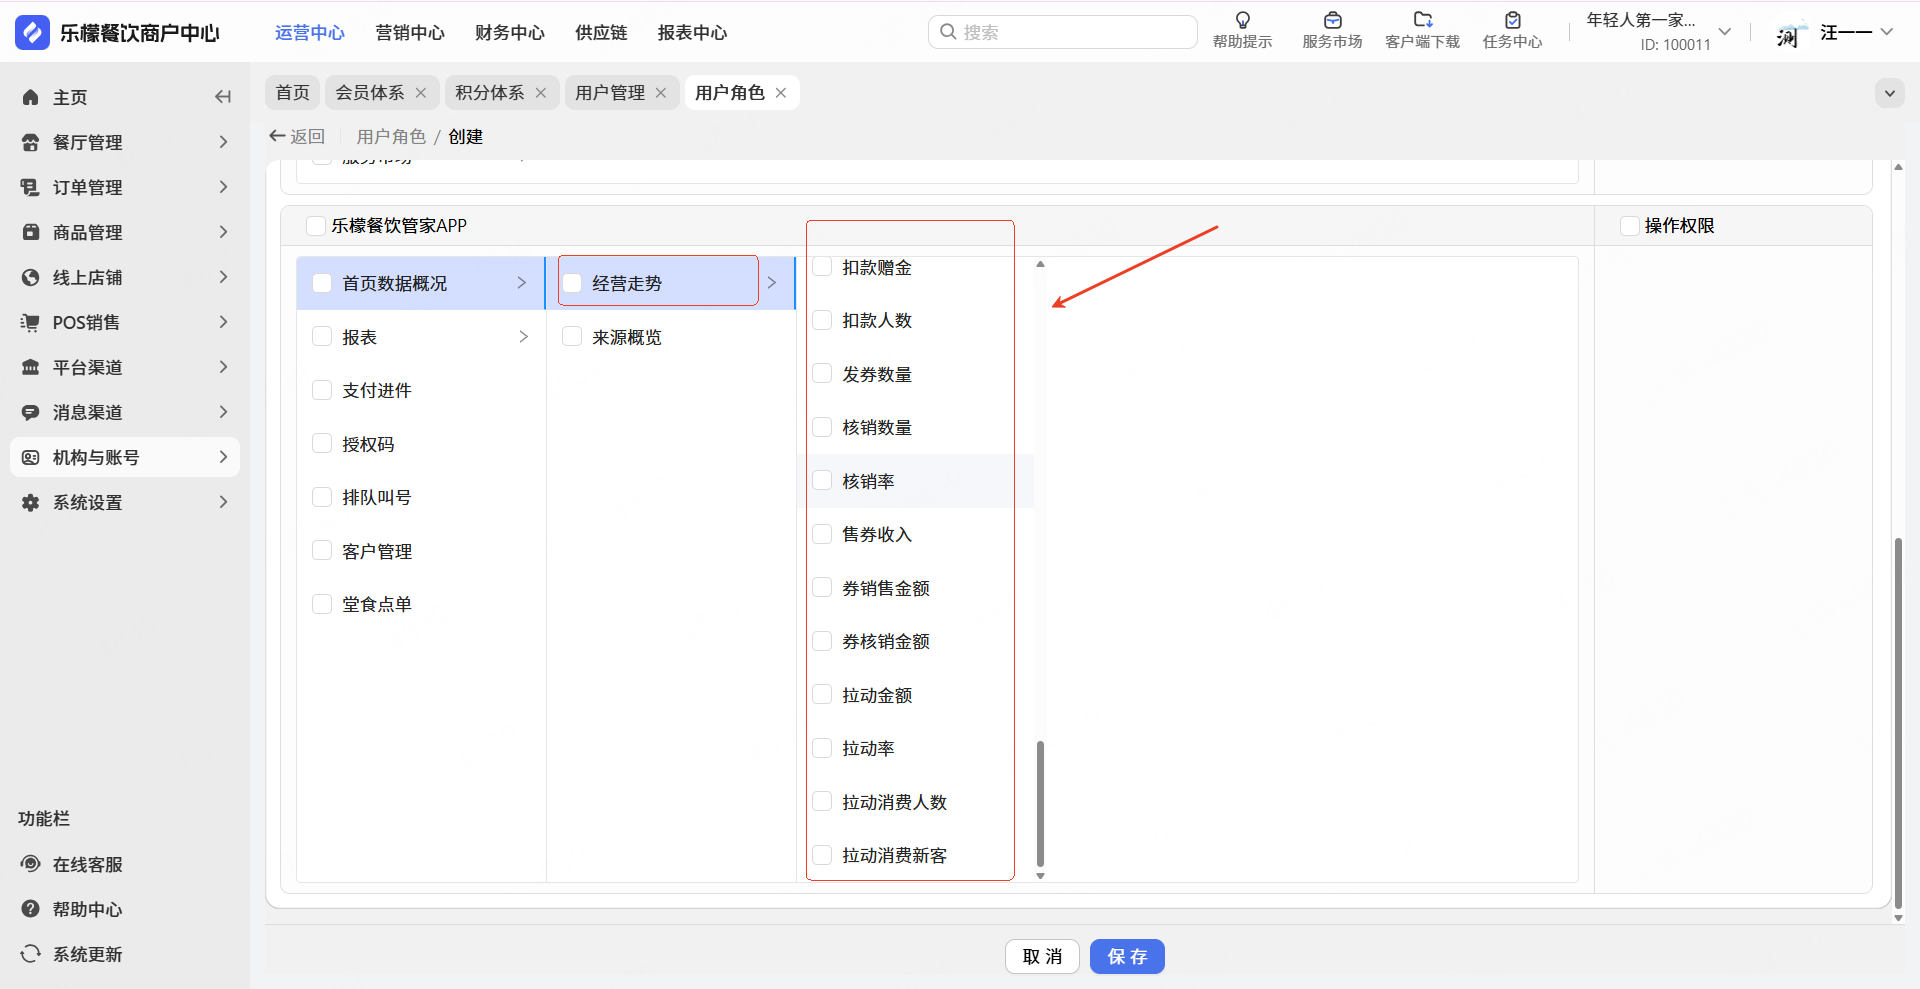Expand the 报表 row chevron
This screenshot has width=1920, height=989.
(523, 337)
